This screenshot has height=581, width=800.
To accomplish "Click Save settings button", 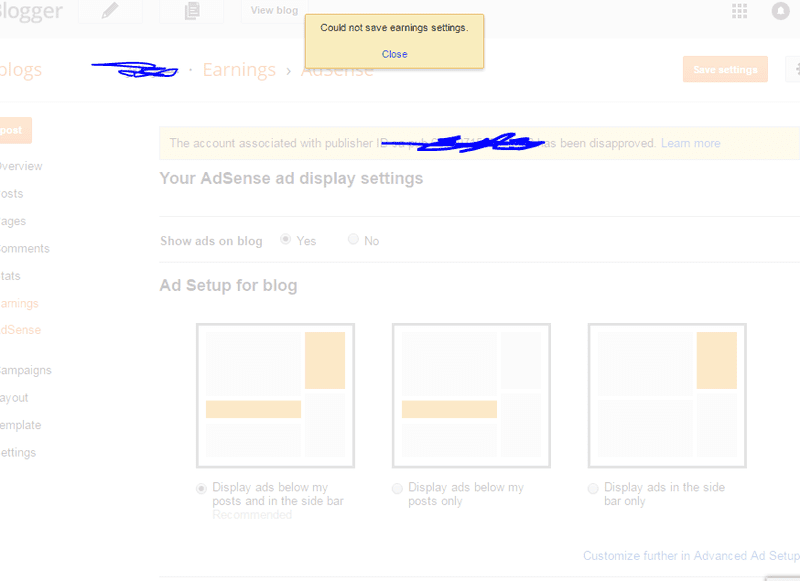I will (725, 69).
